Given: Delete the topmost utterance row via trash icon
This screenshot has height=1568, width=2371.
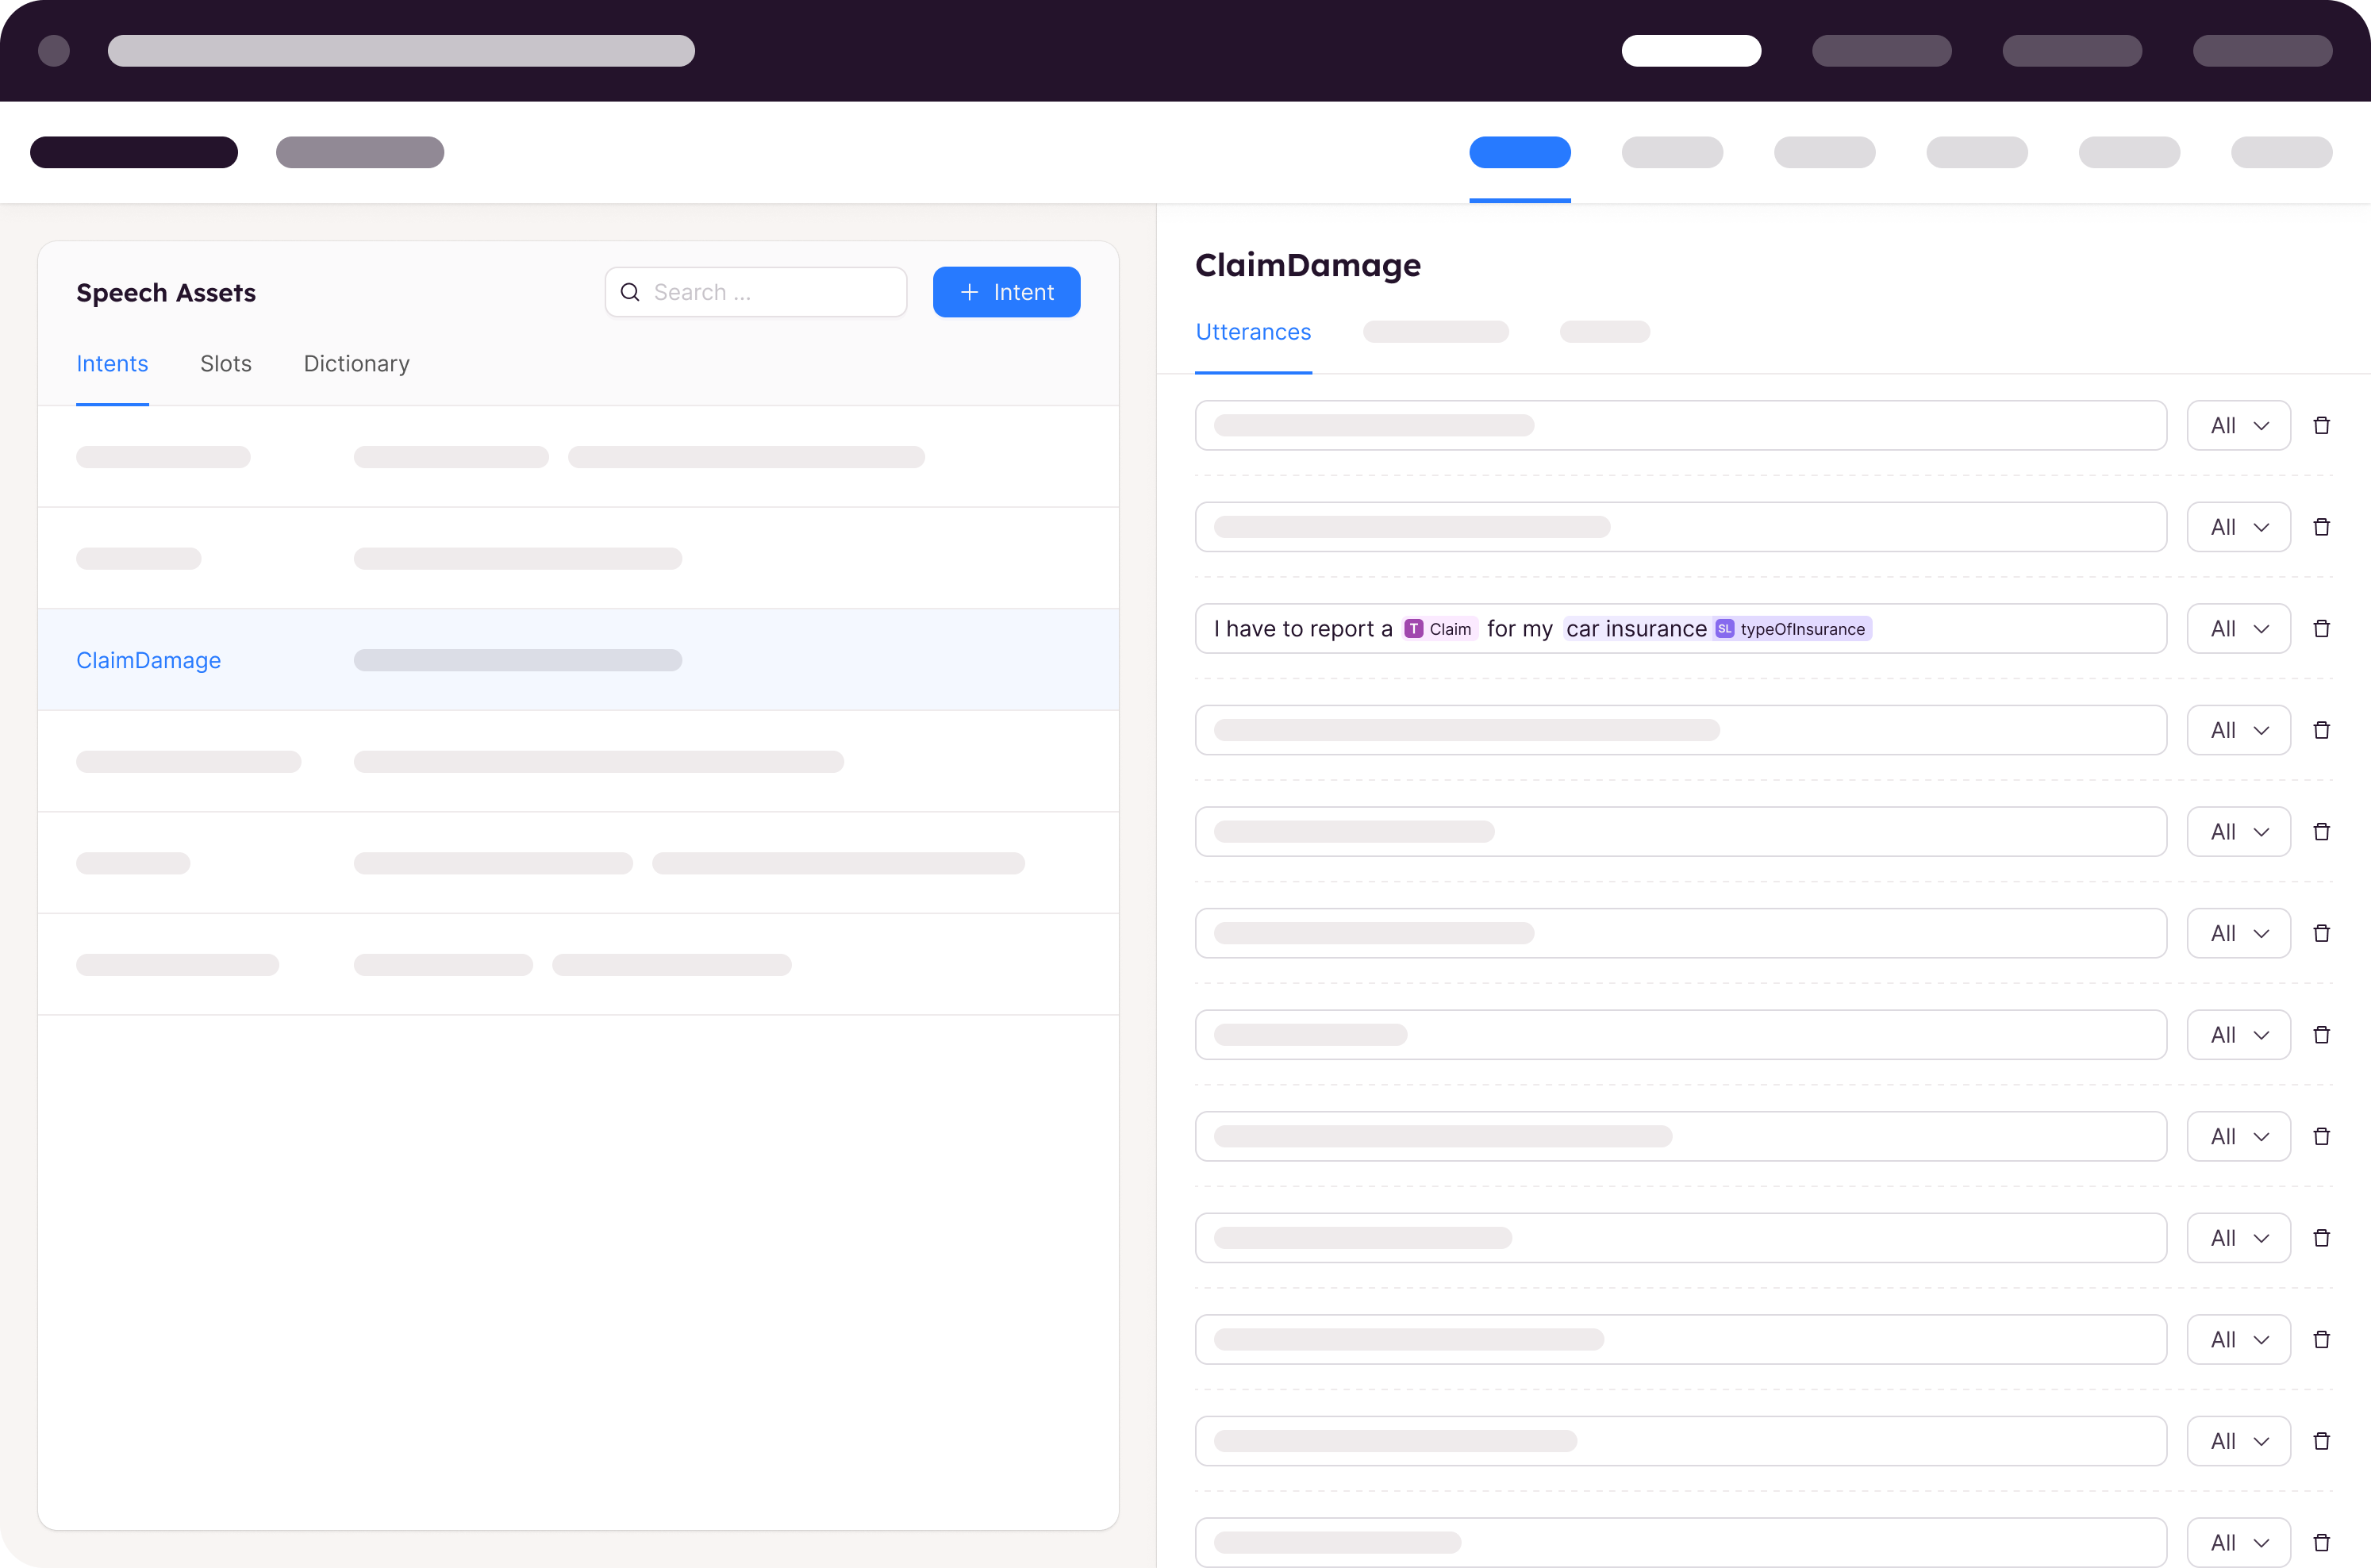Looking at the screenshot, I should click(2321, 425).
